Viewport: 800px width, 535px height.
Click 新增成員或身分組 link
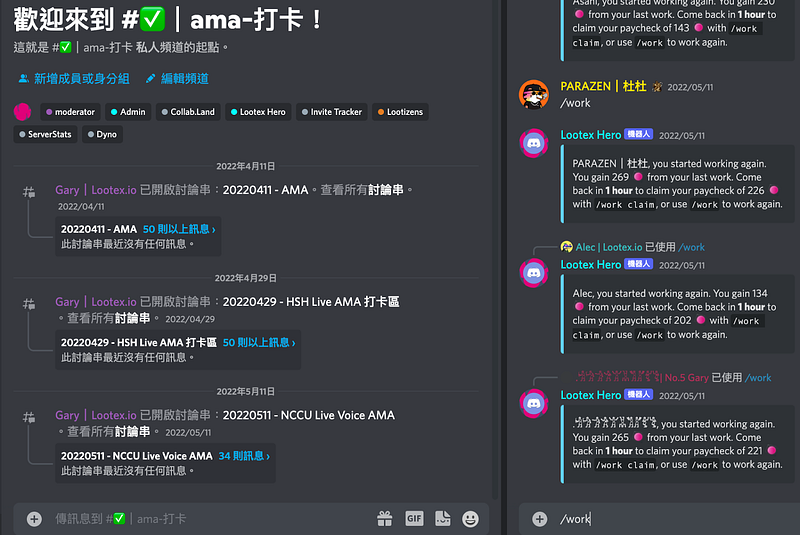pos(74,79)
